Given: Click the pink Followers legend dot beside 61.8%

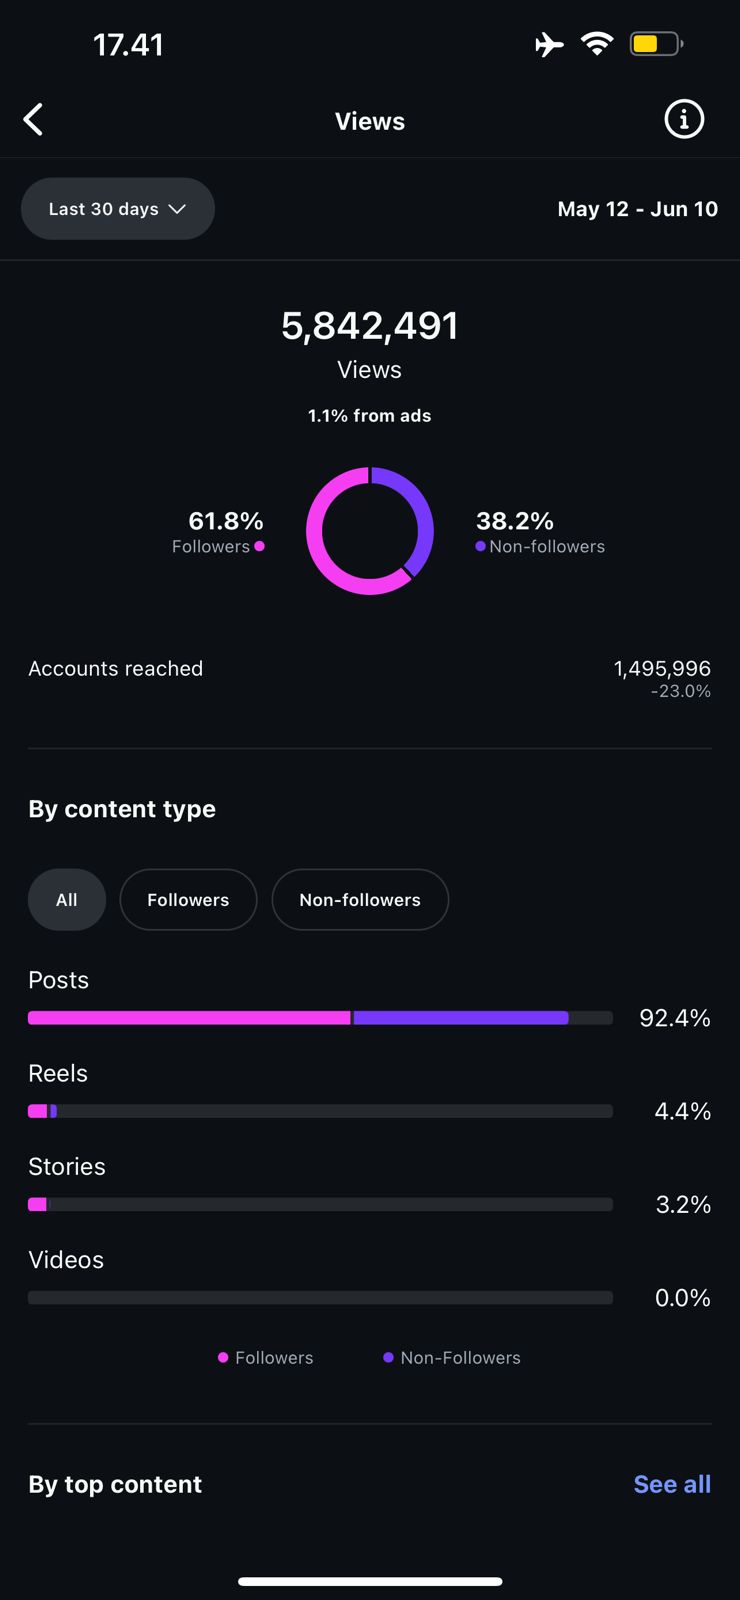Looking at the screenshot, I should click(260, 546).
